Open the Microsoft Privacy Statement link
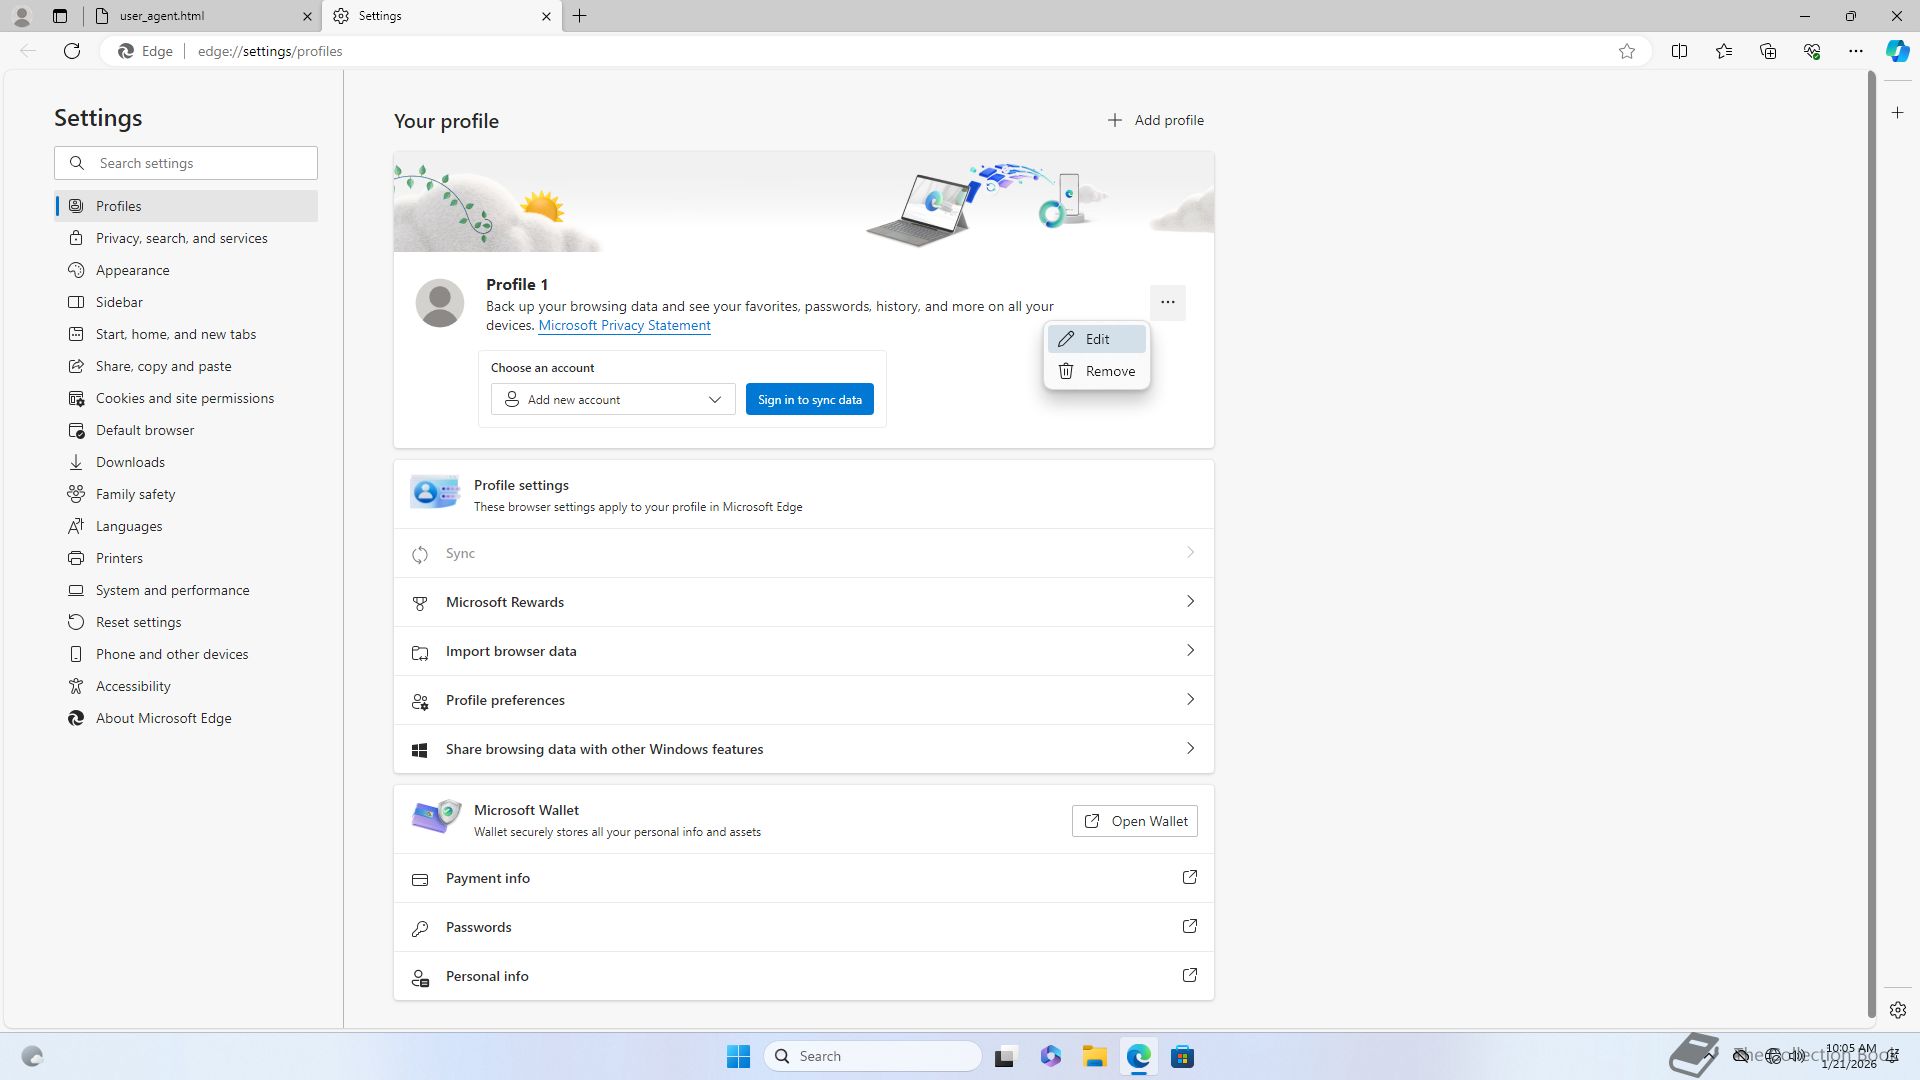Screen dimensions: 1920x1080 (x=624, y=326)
